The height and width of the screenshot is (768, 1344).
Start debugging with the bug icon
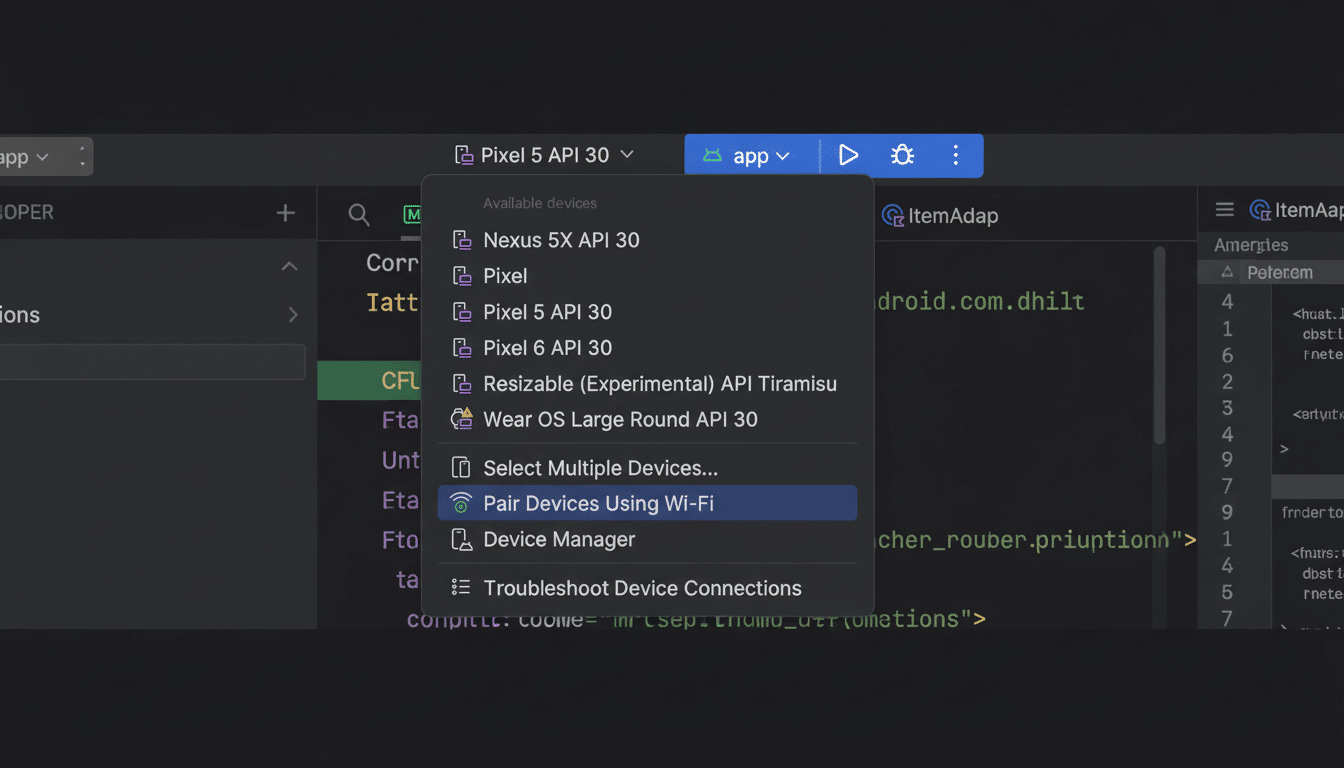tap(902, 155)
